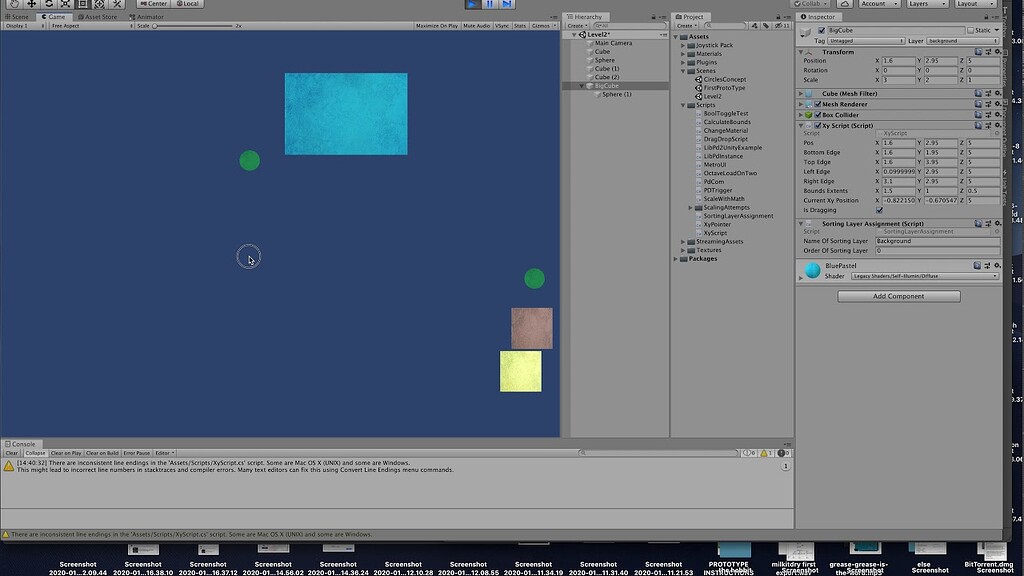The width and height of the screenshot is (1024, 576).
Task: Select the Rect transform tool
Action: point(82,4)
